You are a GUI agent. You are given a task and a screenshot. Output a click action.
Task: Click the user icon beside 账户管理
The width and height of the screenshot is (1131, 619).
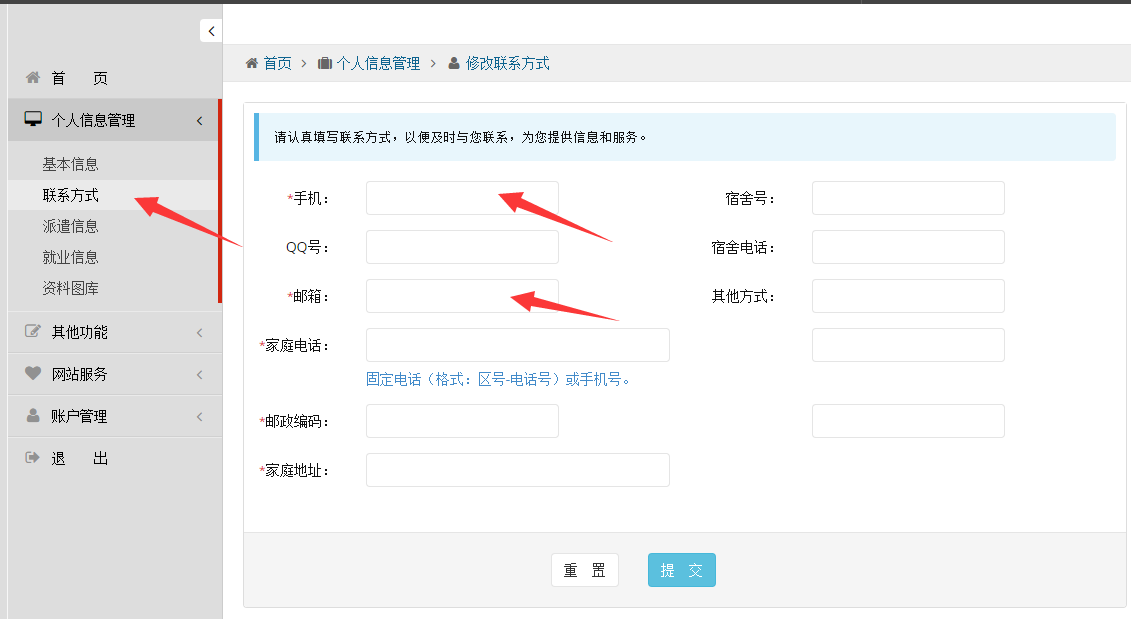pyautogui.click(x=33, y=416)
